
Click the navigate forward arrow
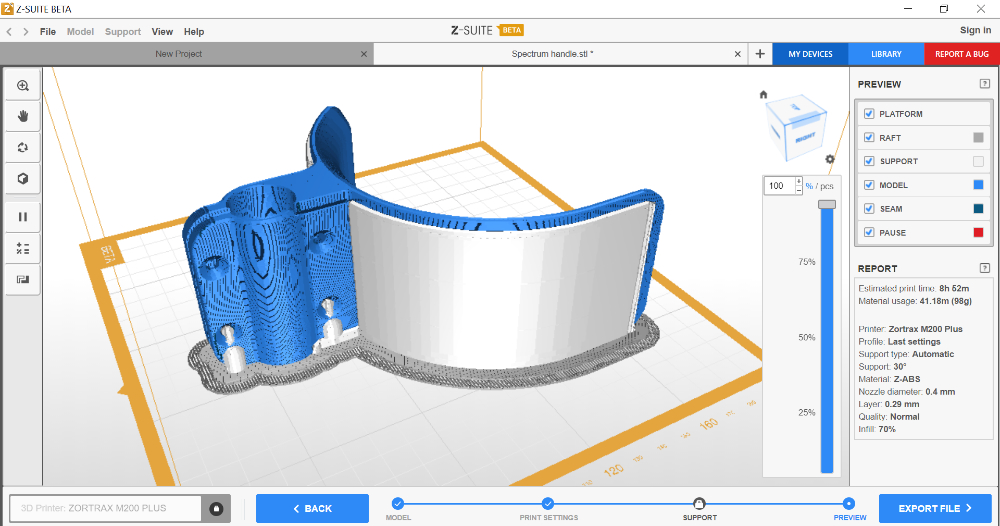(x=26, y=31)
